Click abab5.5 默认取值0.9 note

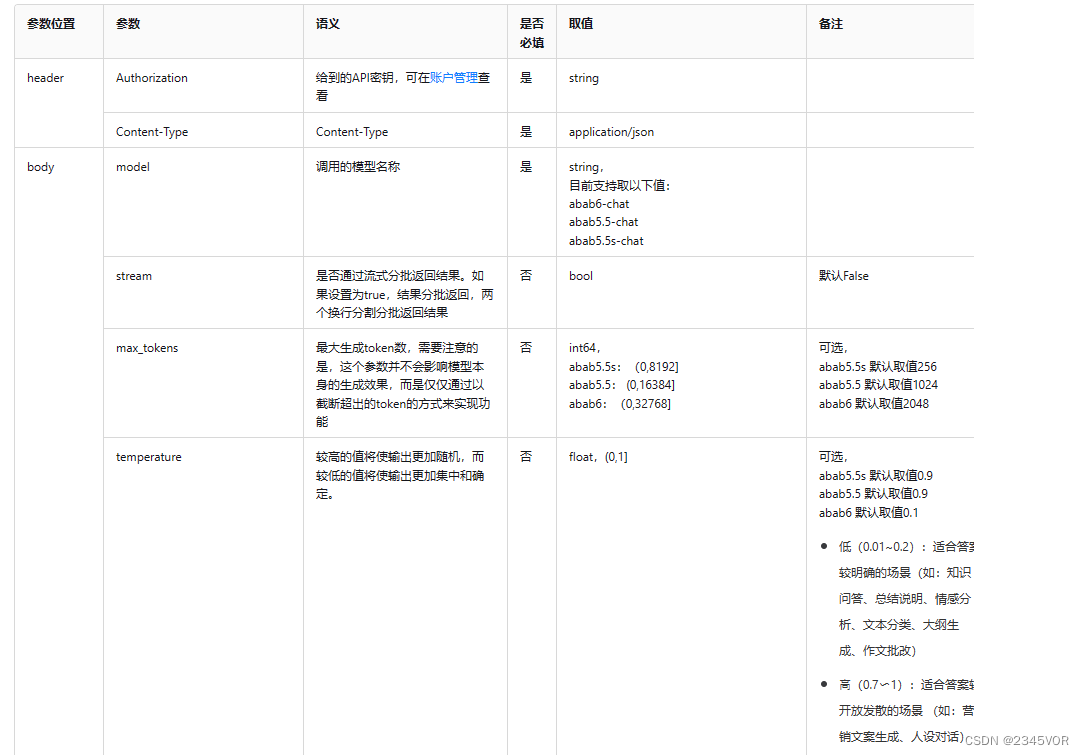[873, 494]
